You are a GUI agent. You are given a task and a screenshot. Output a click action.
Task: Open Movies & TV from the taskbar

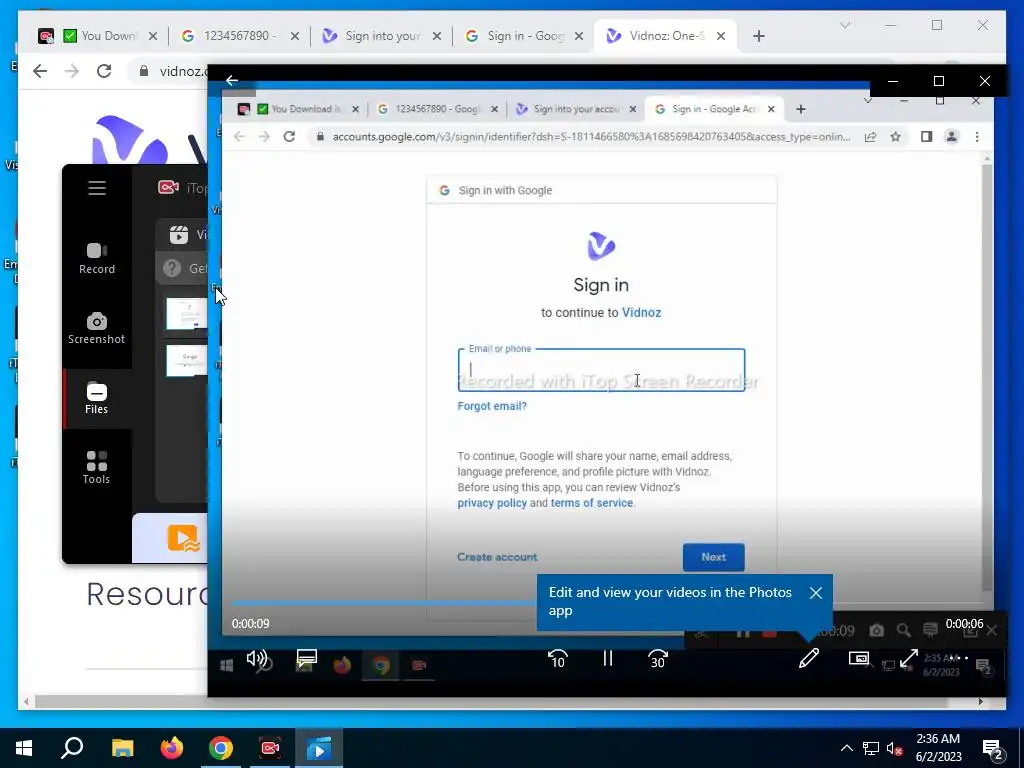click(319, 748)
